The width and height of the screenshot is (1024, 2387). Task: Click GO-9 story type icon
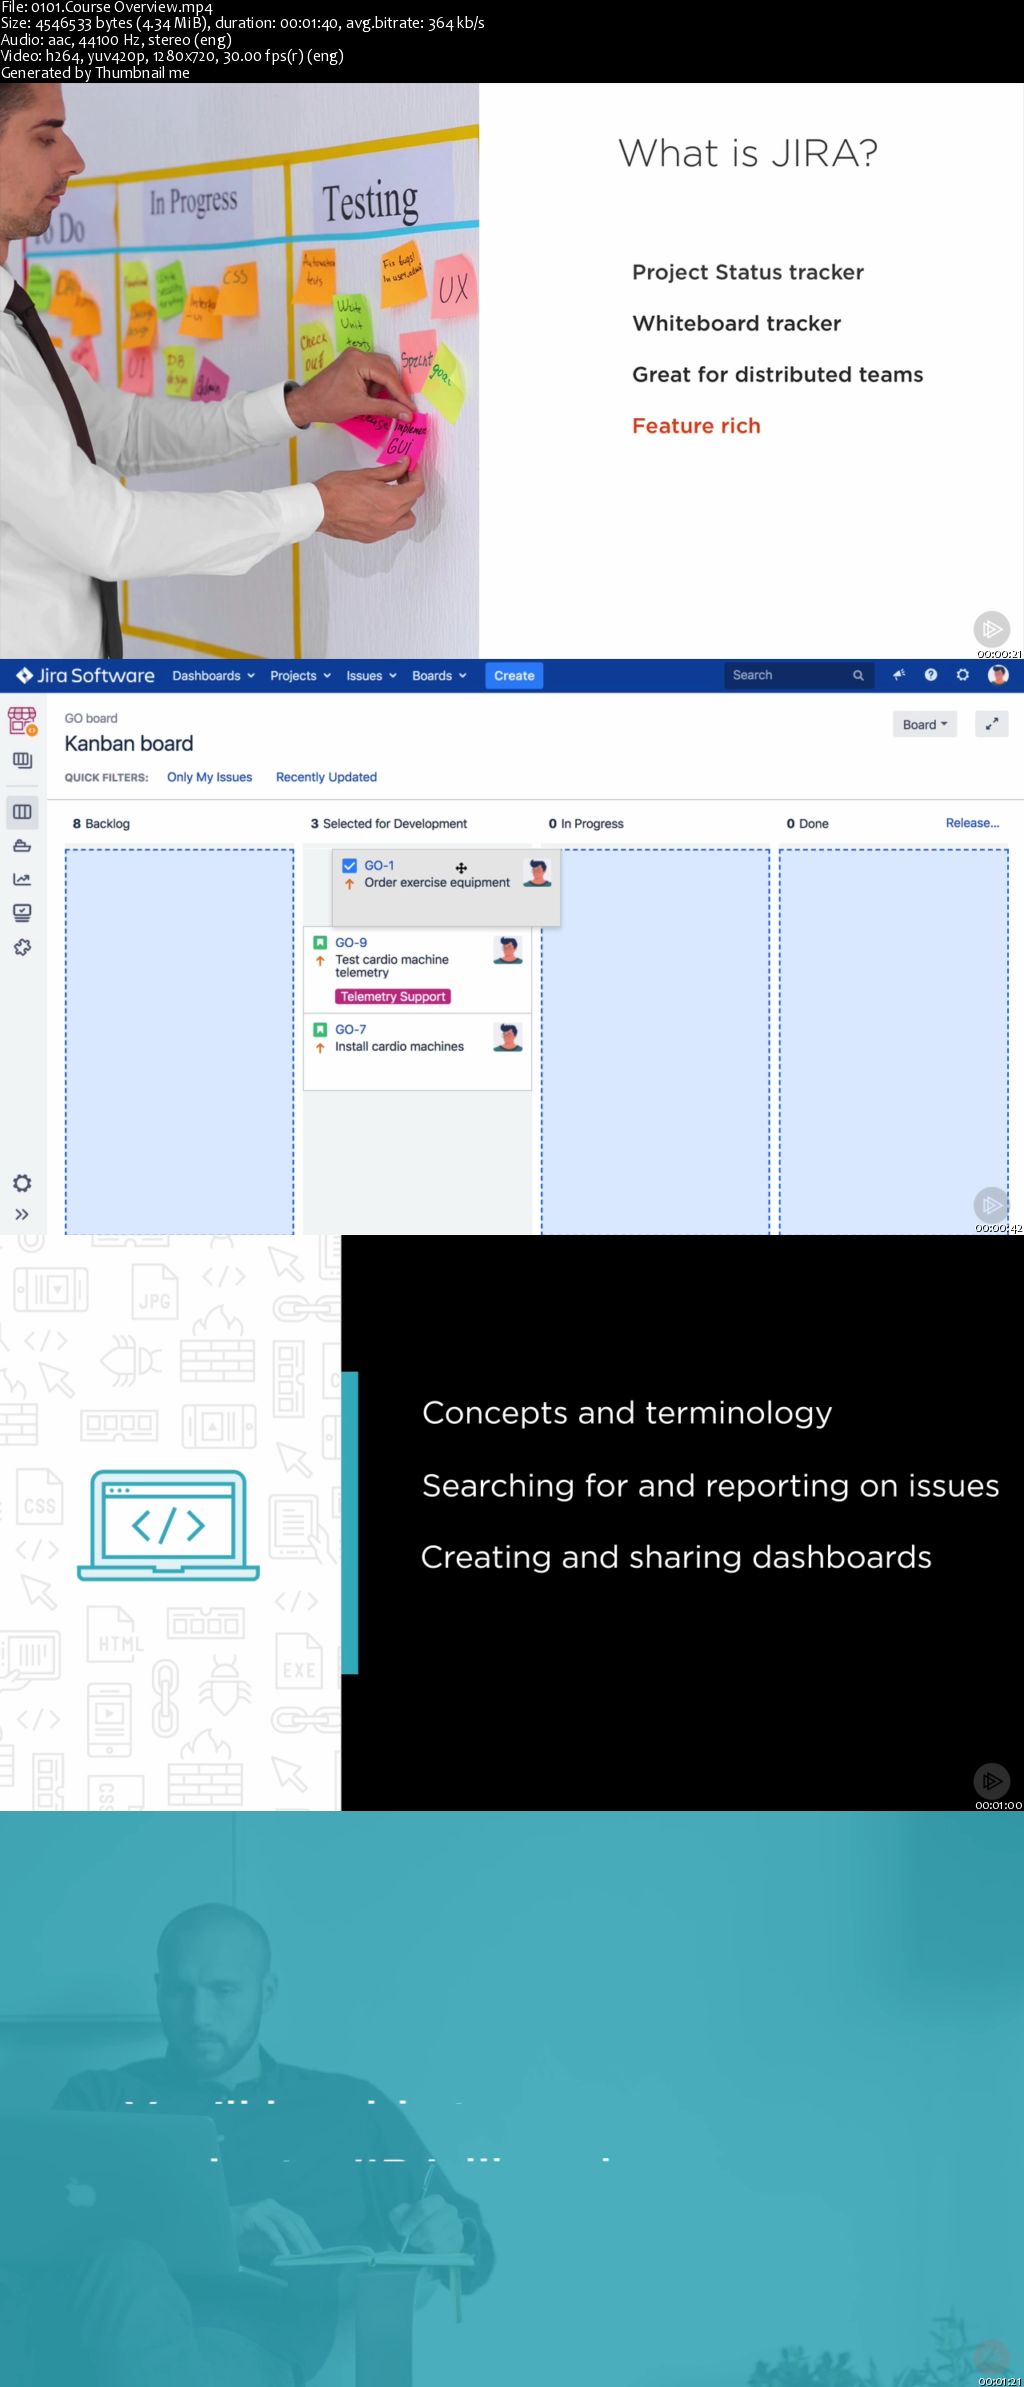320,943
